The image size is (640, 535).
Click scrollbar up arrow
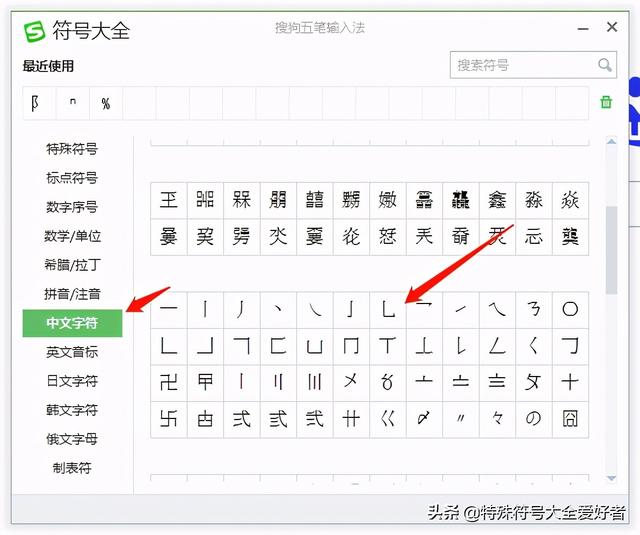point(611,142)
